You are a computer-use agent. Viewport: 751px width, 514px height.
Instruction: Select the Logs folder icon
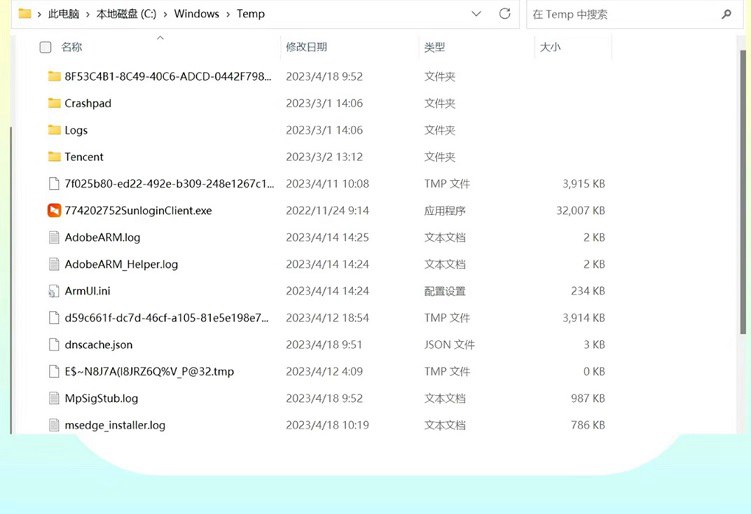[x=54, y=130]
